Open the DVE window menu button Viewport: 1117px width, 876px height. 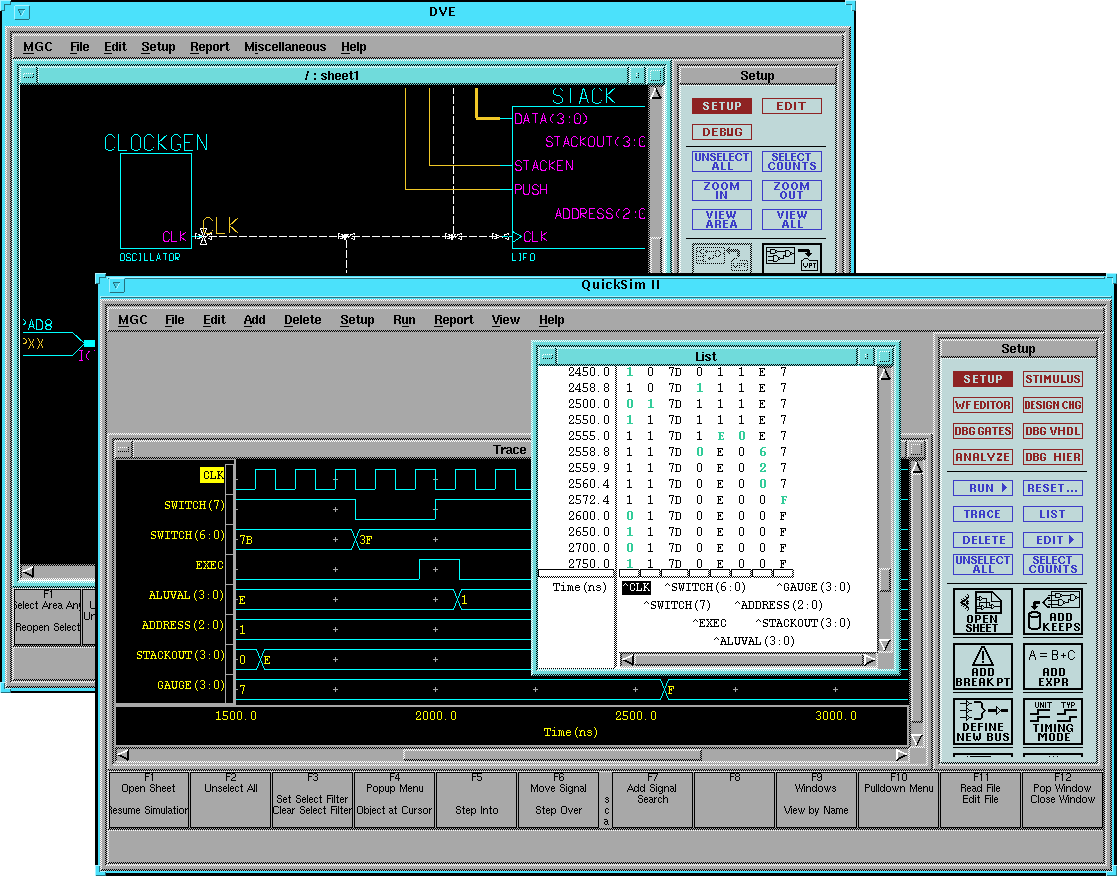[22, 12]
